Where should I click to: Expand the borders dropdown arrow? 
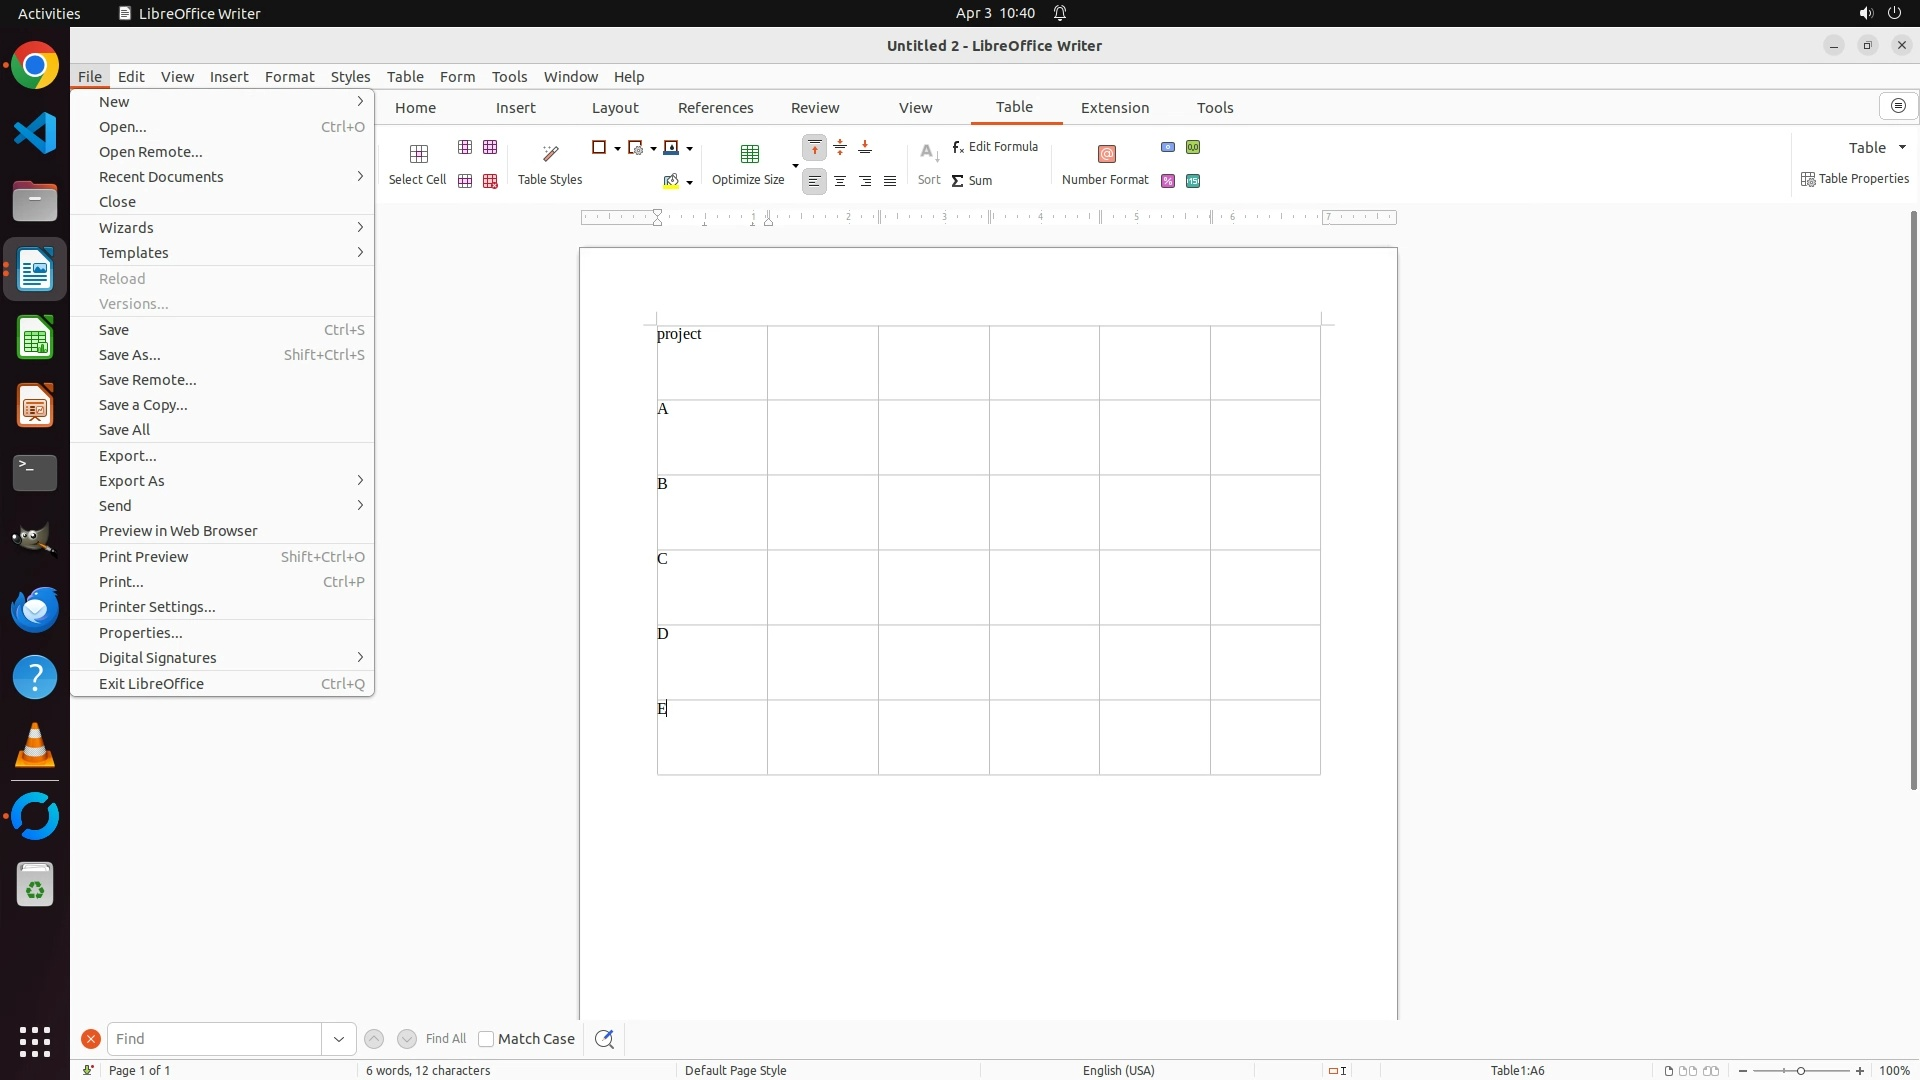tap(617, 148)
